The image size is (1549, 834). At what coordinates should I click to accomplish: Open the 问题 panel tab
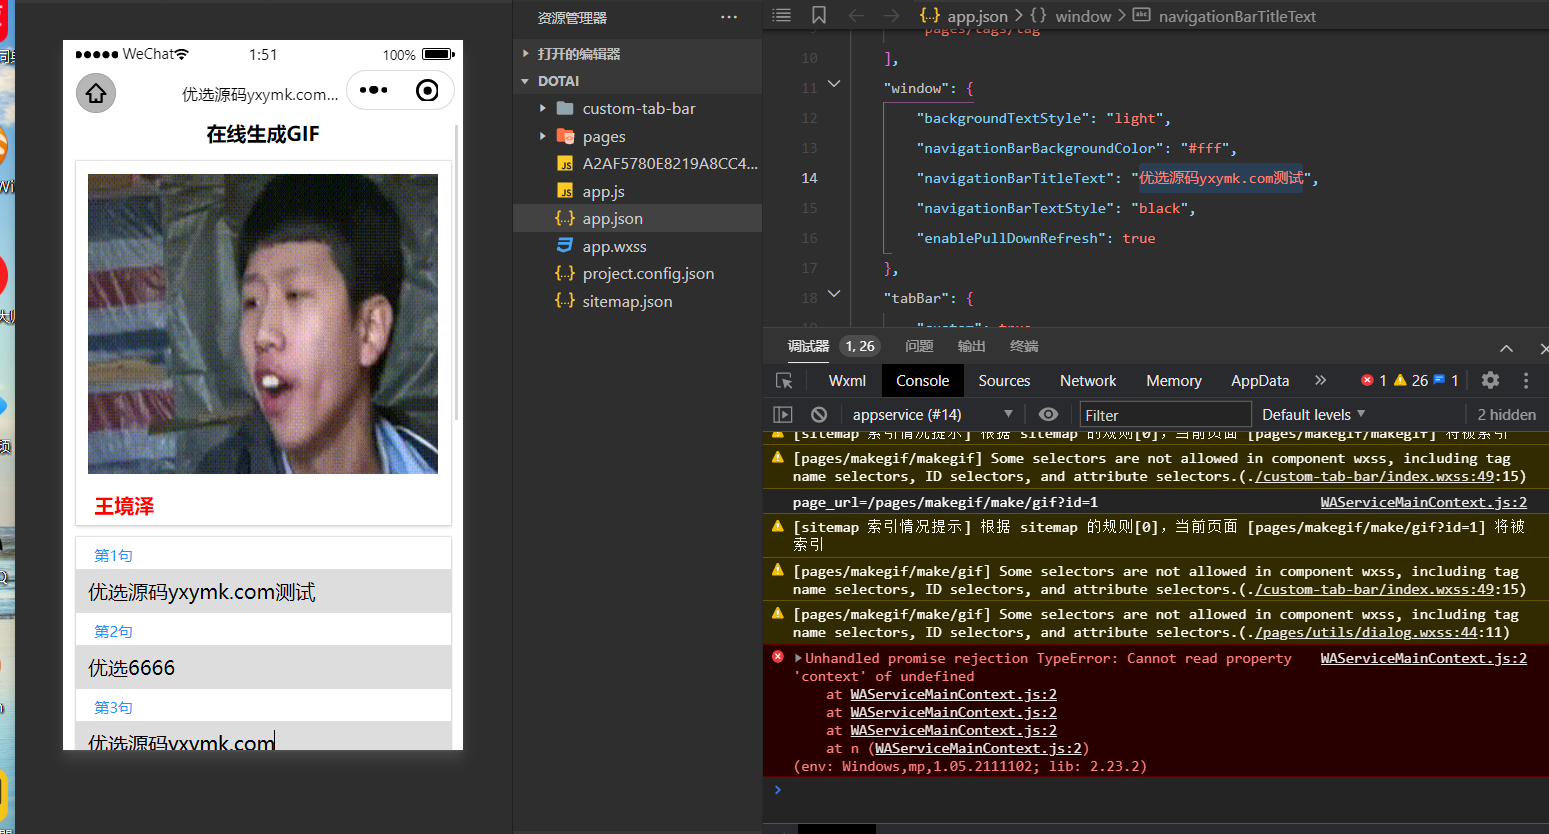(x=919, y=346)
